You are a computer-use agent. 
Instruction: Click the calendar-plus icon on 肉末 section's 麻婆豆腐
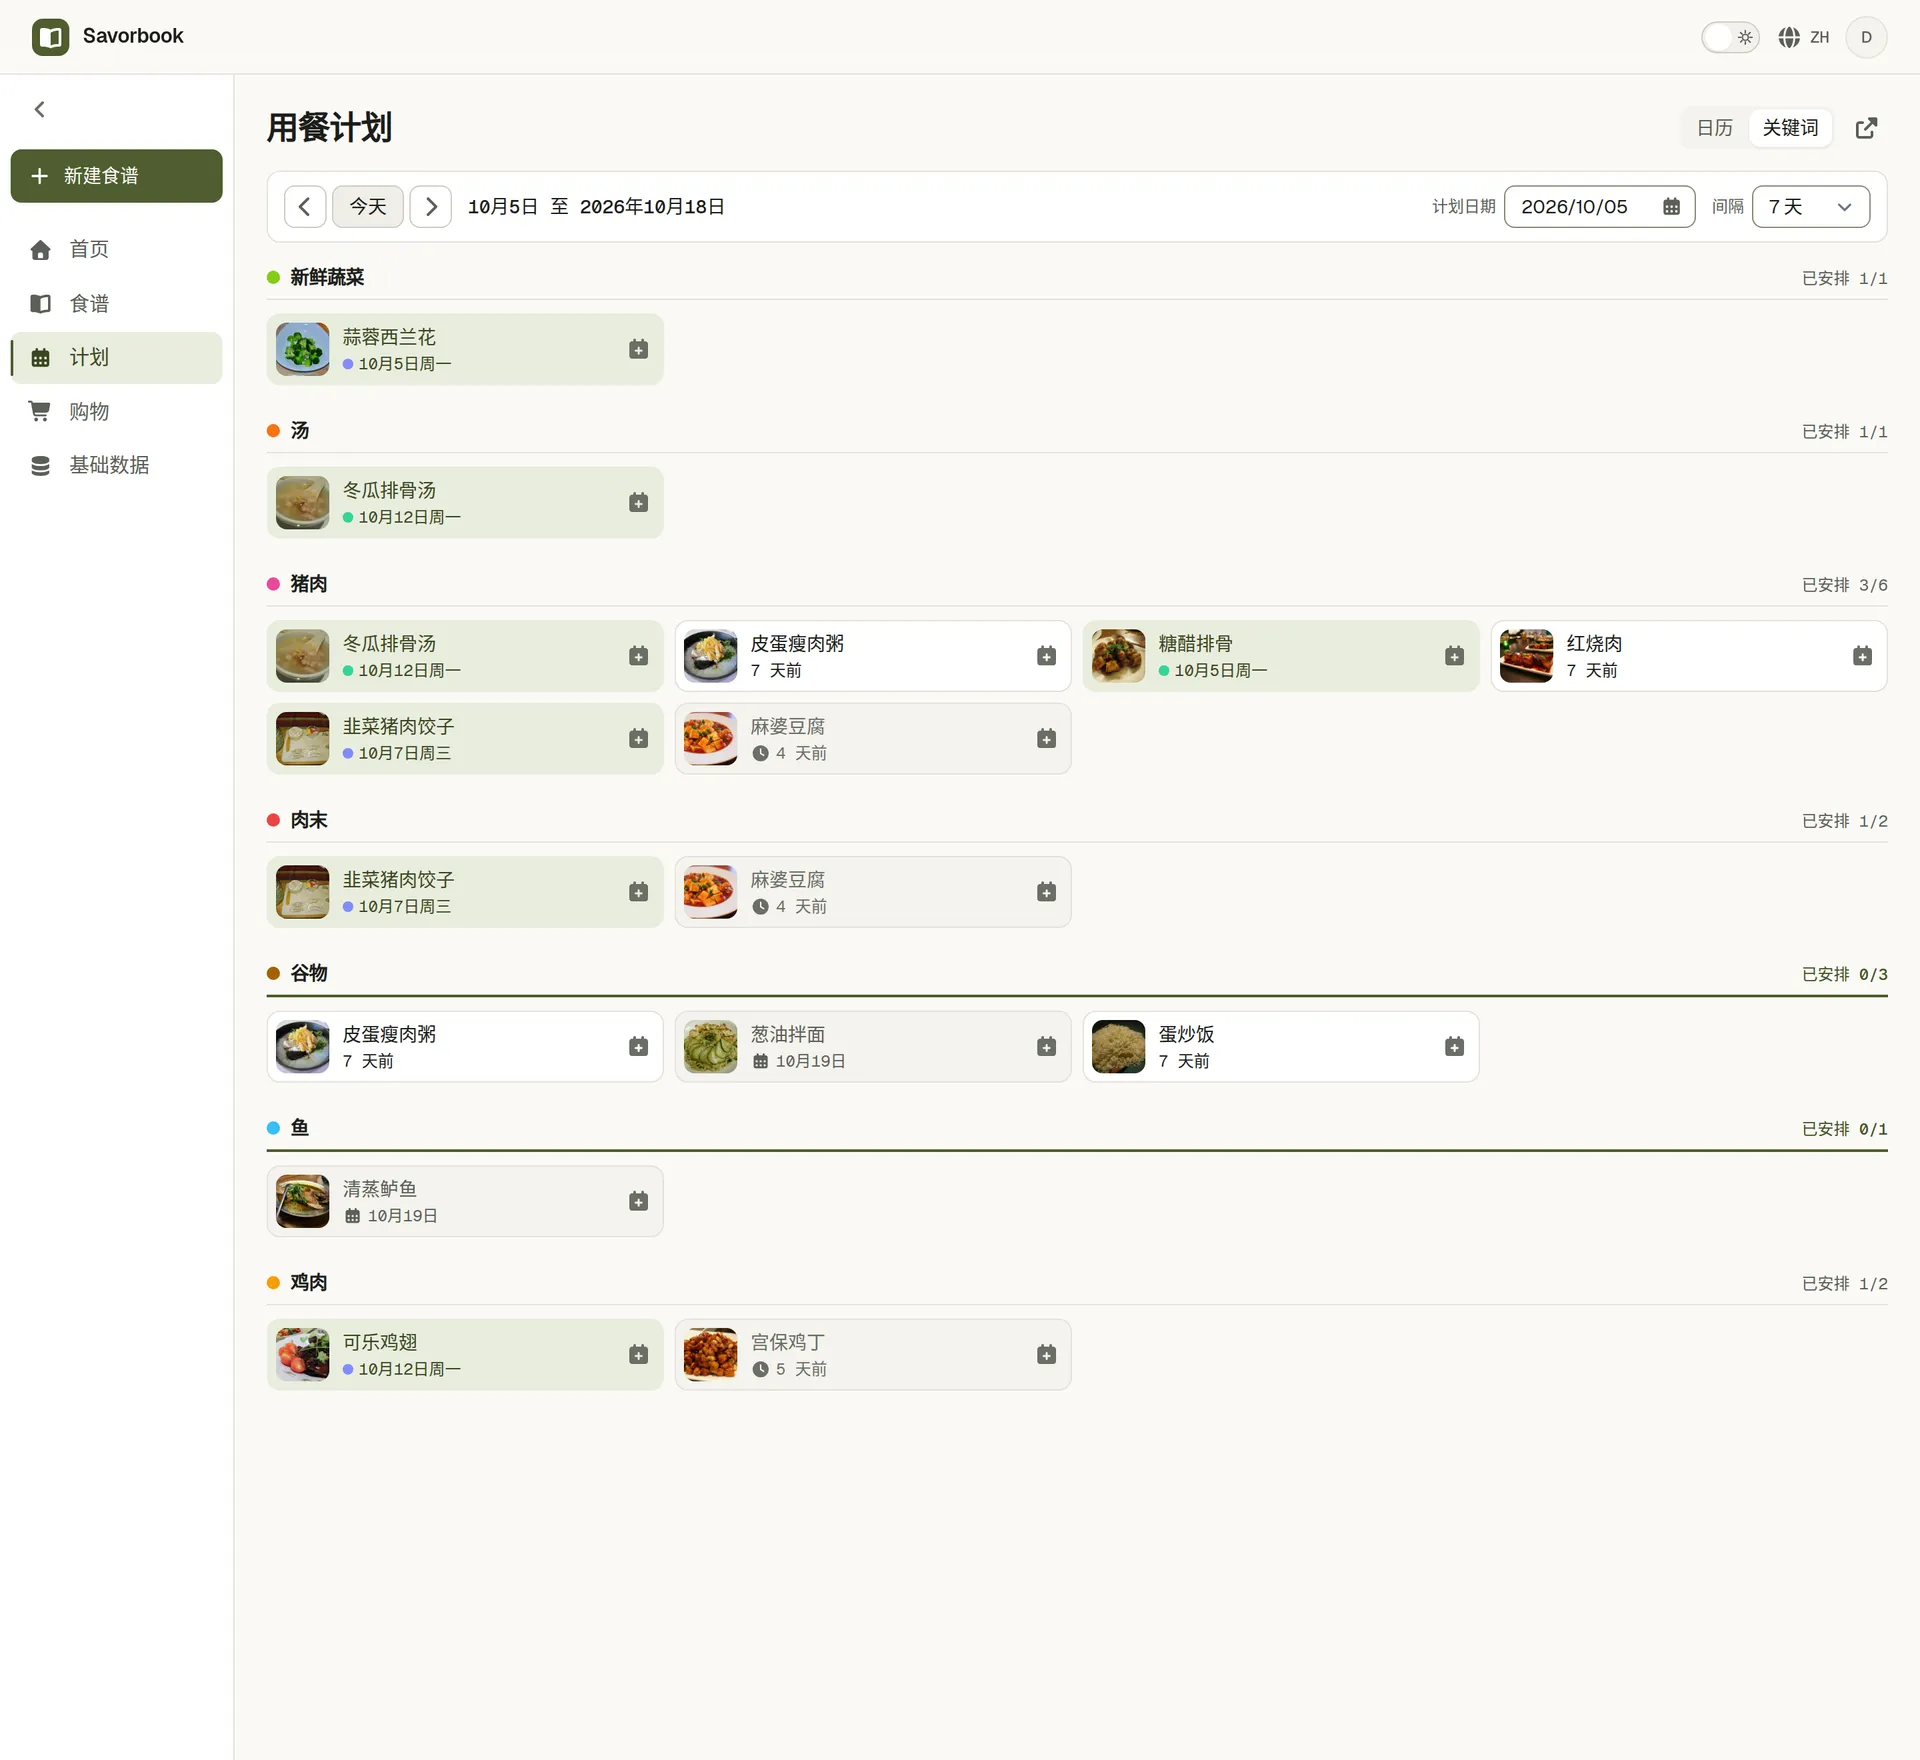coord(1046,892)
